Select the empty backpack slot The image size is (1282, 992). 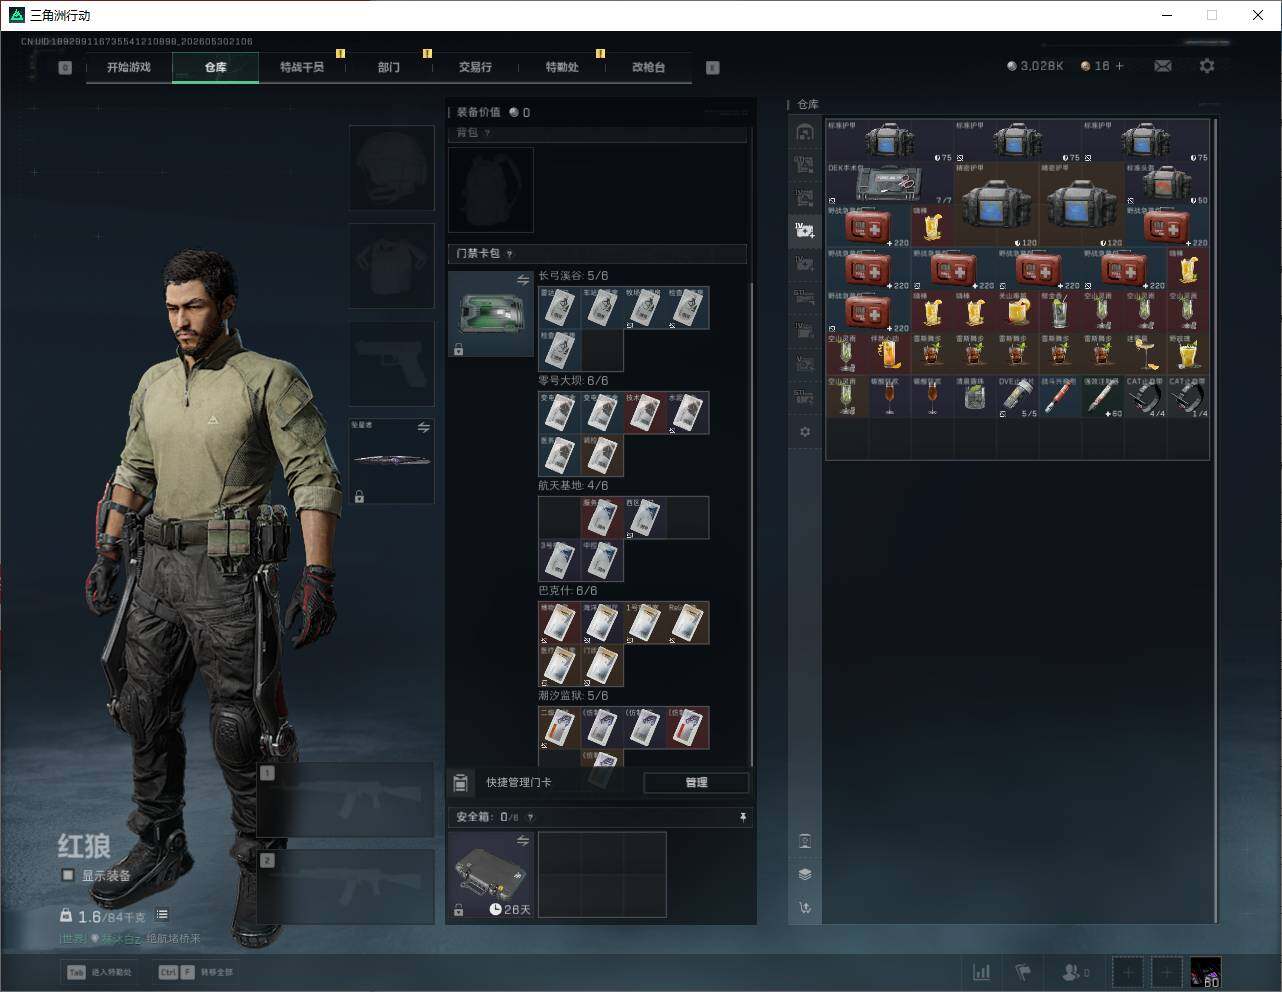491,190
